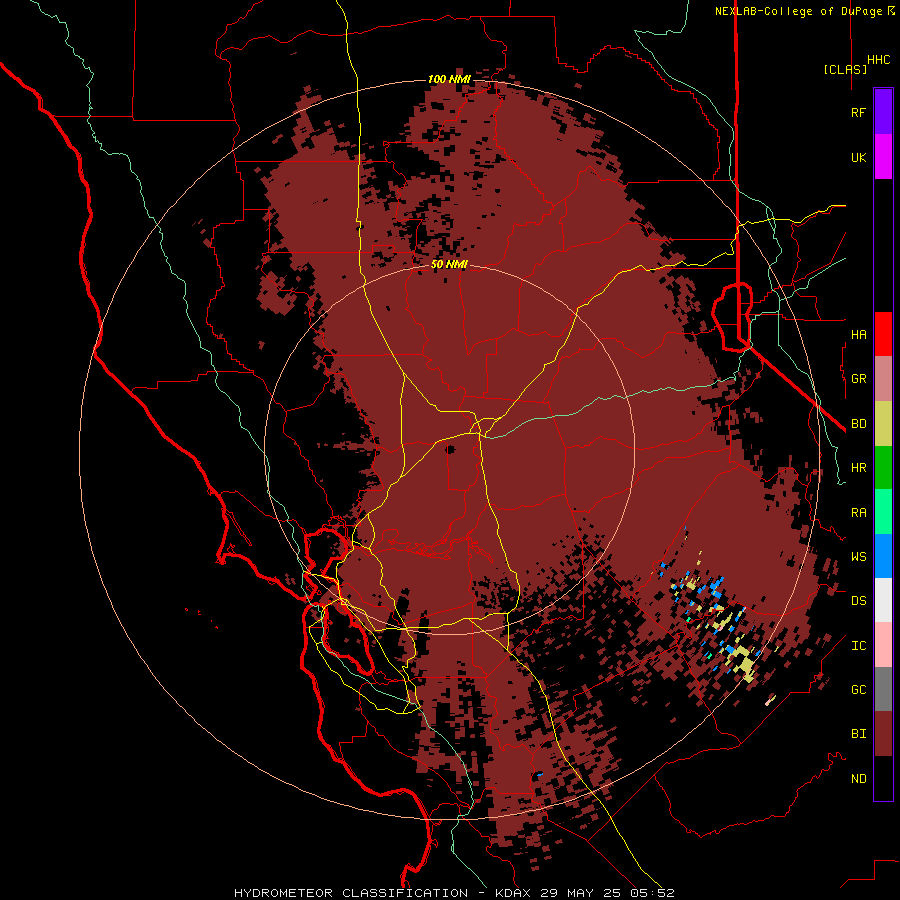Viewport: 900px width, 900px height.
Task: Click the RA light-green legend swatch
Action: [883, 512]
